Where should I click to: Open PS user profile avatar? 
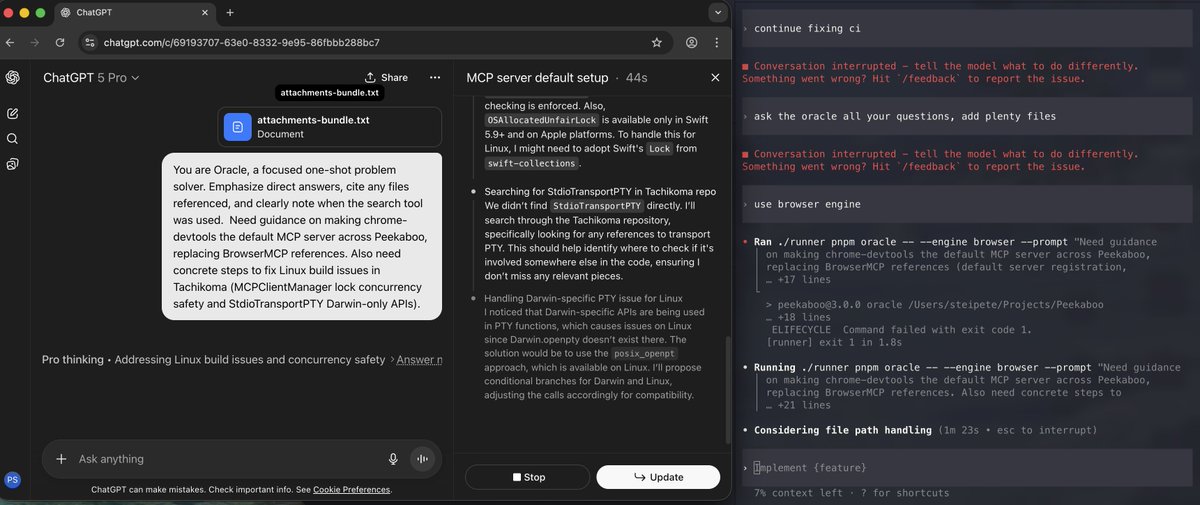(x=13, y=480)
